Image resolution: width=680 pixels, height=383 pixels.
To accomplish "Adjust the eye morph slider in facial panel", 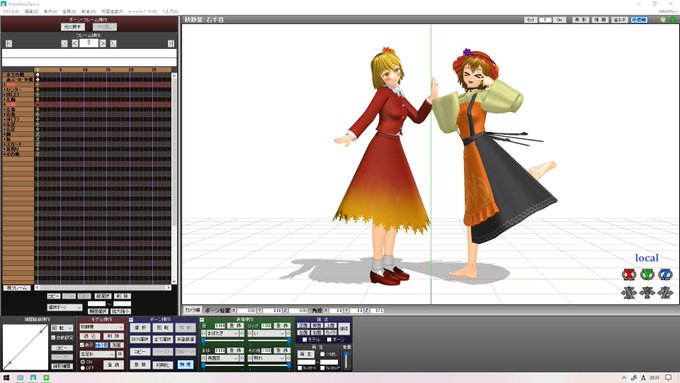I will 223,341.
